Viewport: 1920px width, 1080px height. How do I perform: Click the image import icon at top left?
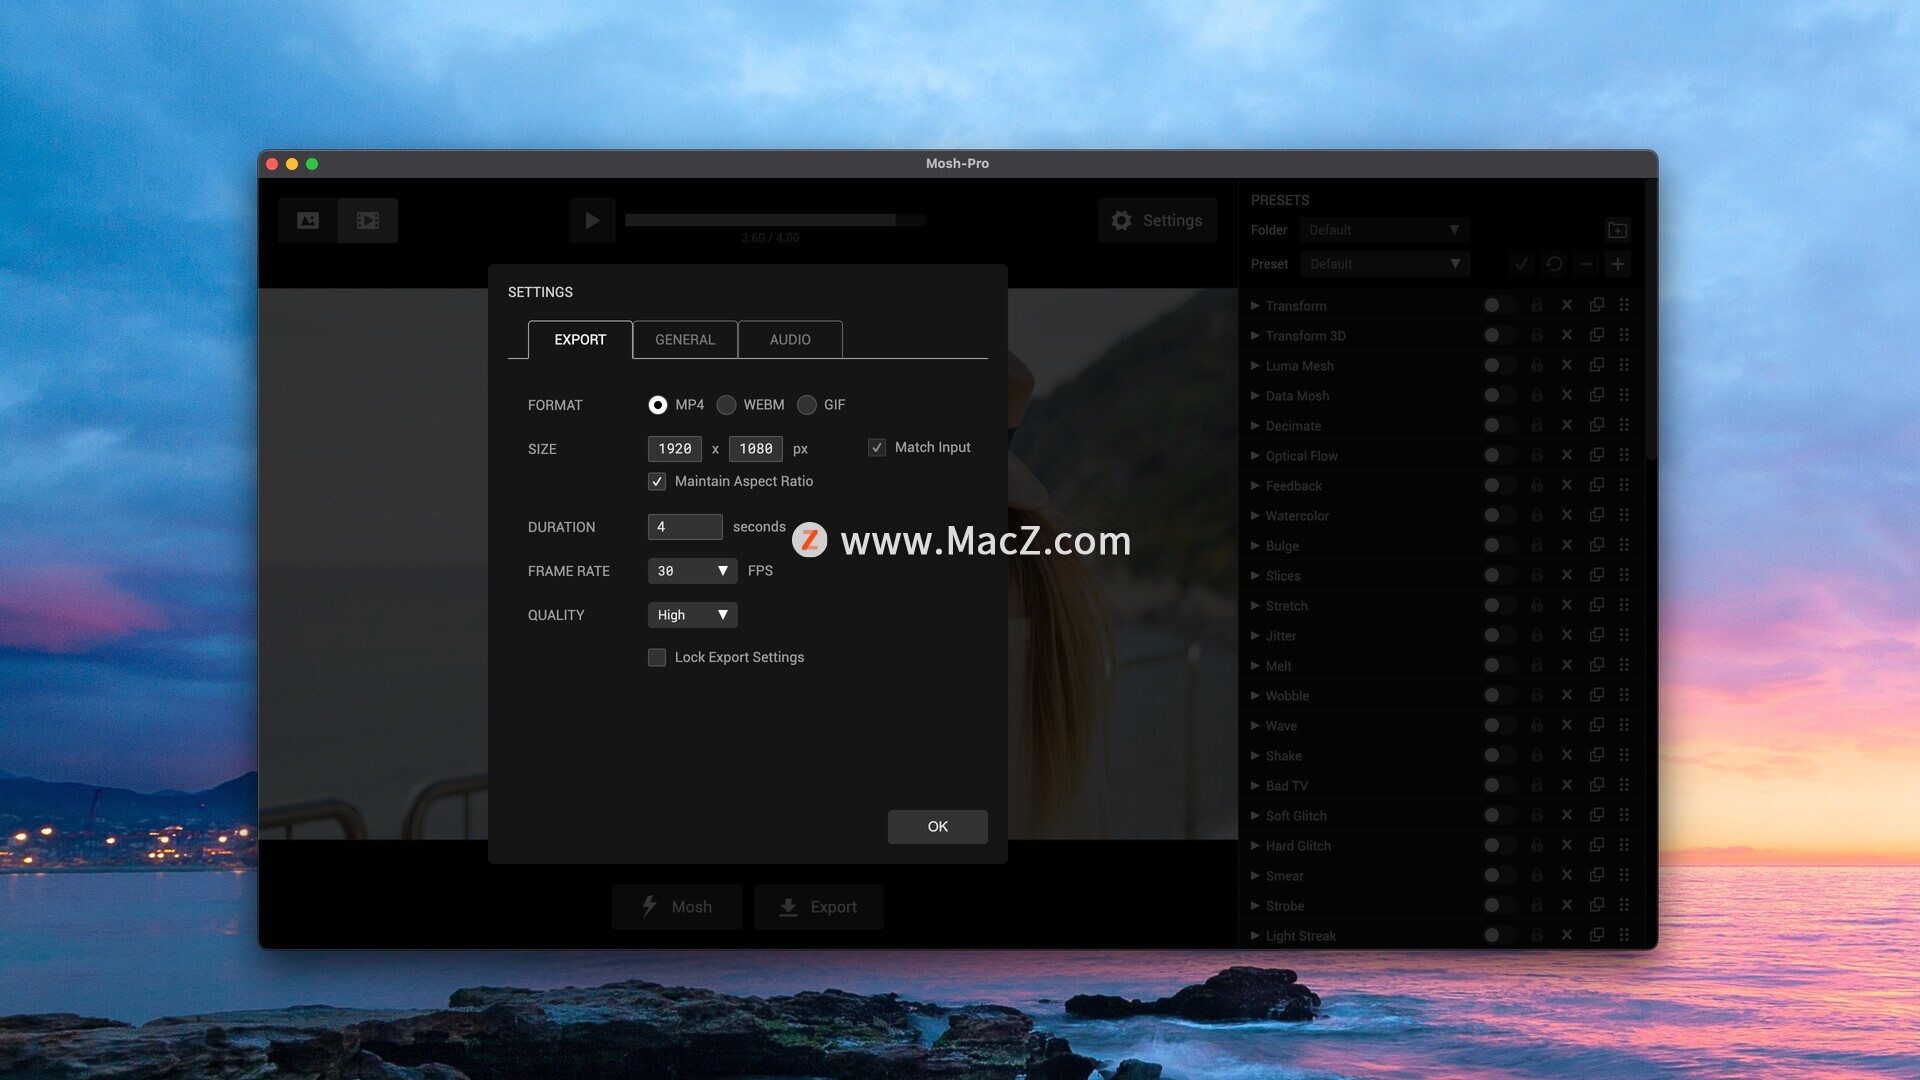[x=308, y=220]
